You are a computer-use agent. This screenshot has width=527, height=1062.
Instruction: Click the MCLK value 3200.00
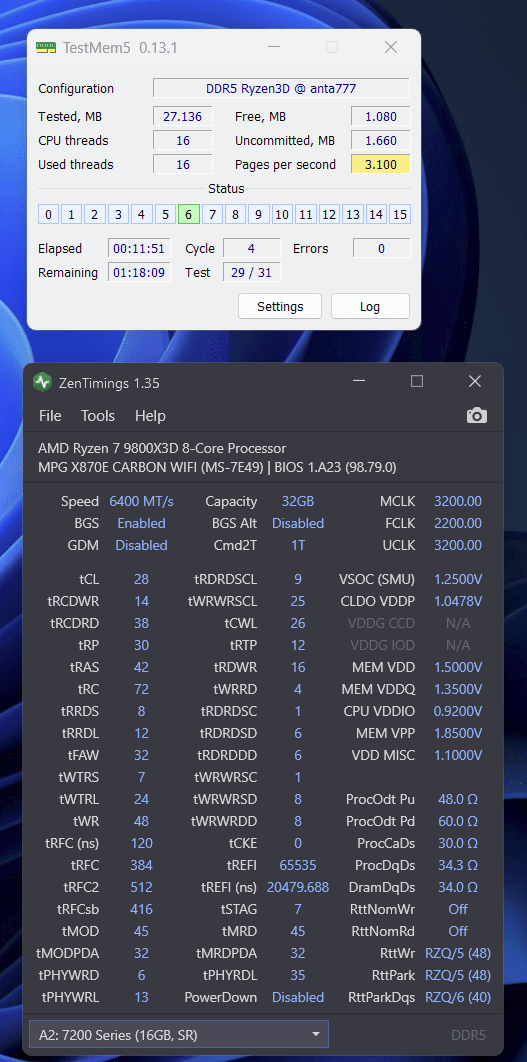pos(459,501)
